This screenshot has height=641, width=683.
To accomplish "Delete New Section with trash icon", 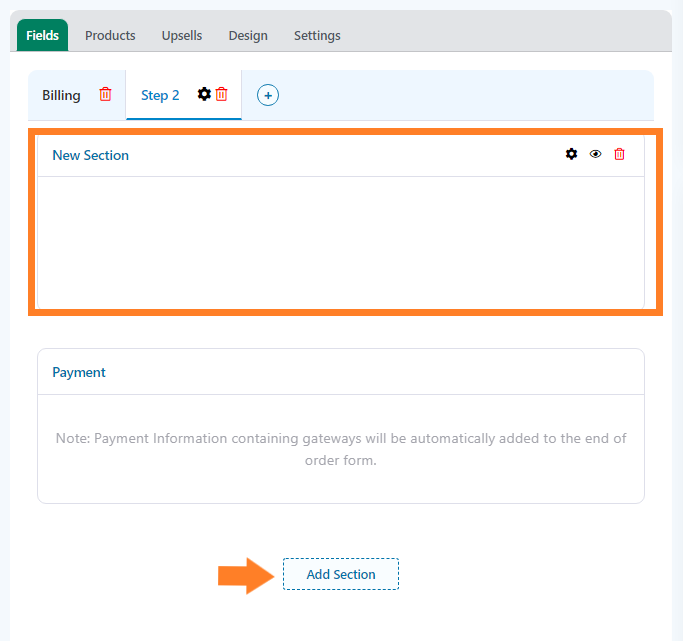I will coord(619,154).
